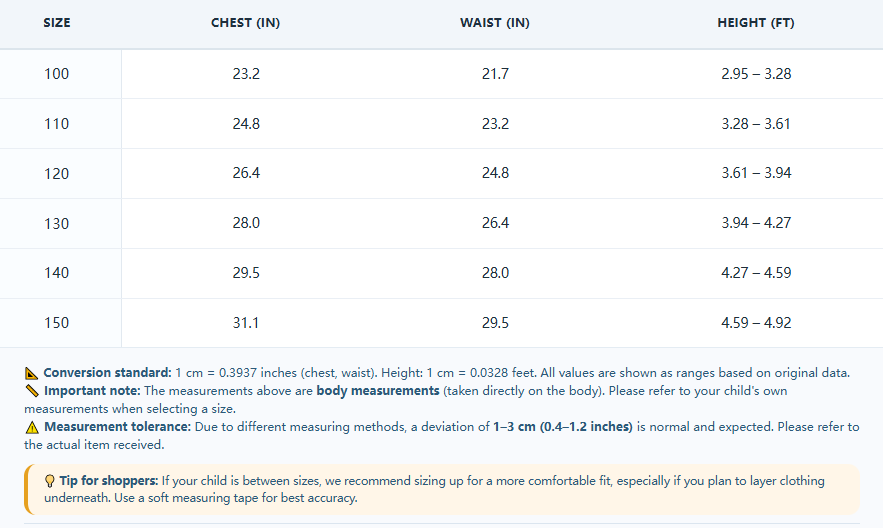Image resolution: width=883 pixels, height=528 pixels.
Task: Select the CHEST (IN) column header
Action: coord(246,23)
